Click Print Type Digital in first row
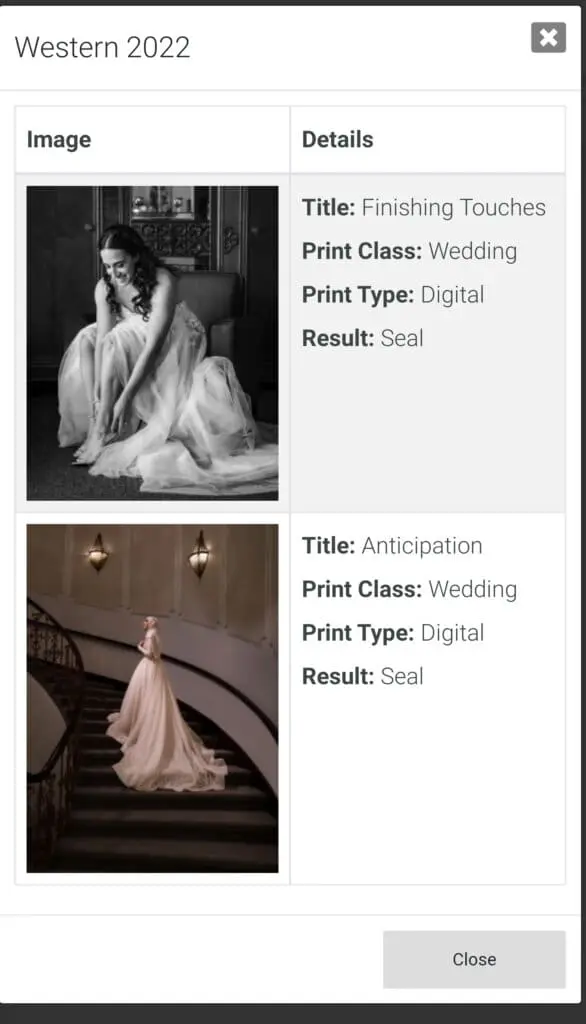This screenshot has width=586, height=1024. [x=393, y=295]
